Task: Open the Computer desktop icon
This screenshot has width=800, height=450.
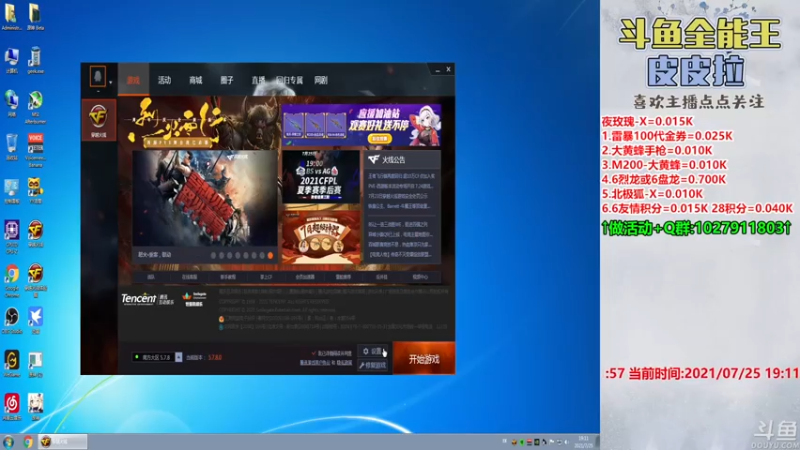Action: click(x=11, y=60)
